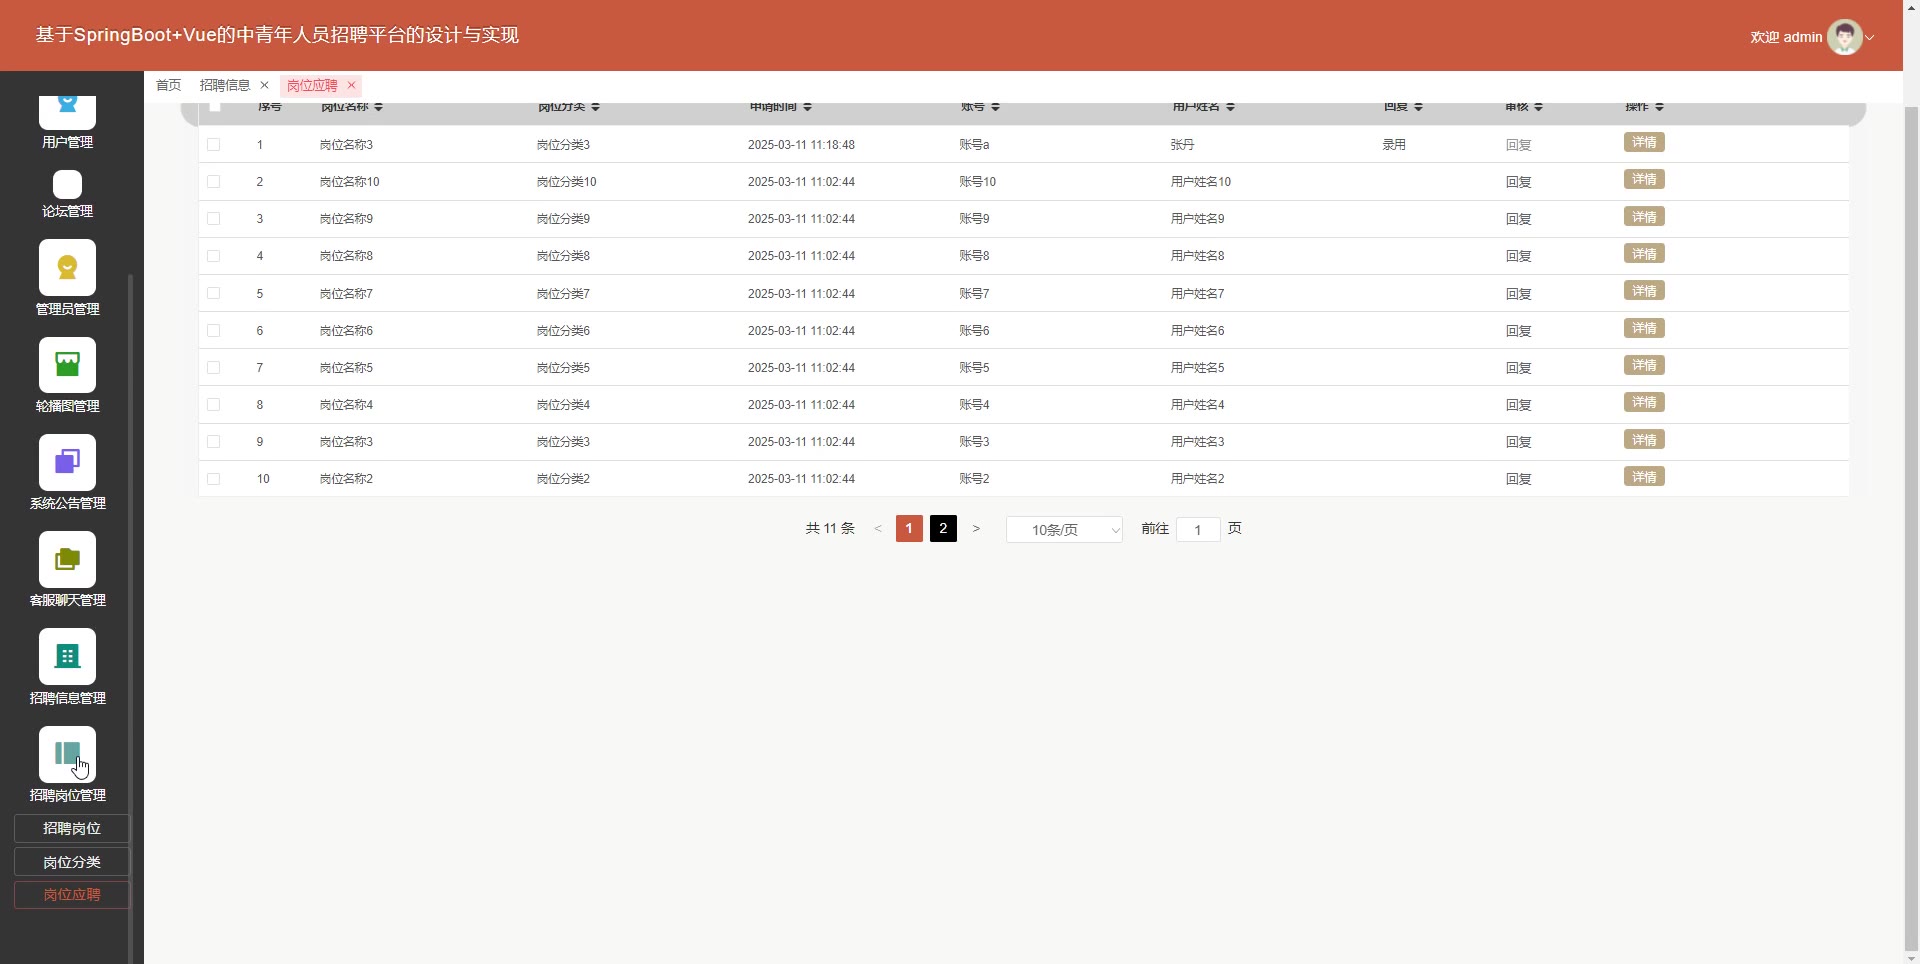
Task: Click the 招聘岗位管理 sidebar icon
Action: (67, 754)
